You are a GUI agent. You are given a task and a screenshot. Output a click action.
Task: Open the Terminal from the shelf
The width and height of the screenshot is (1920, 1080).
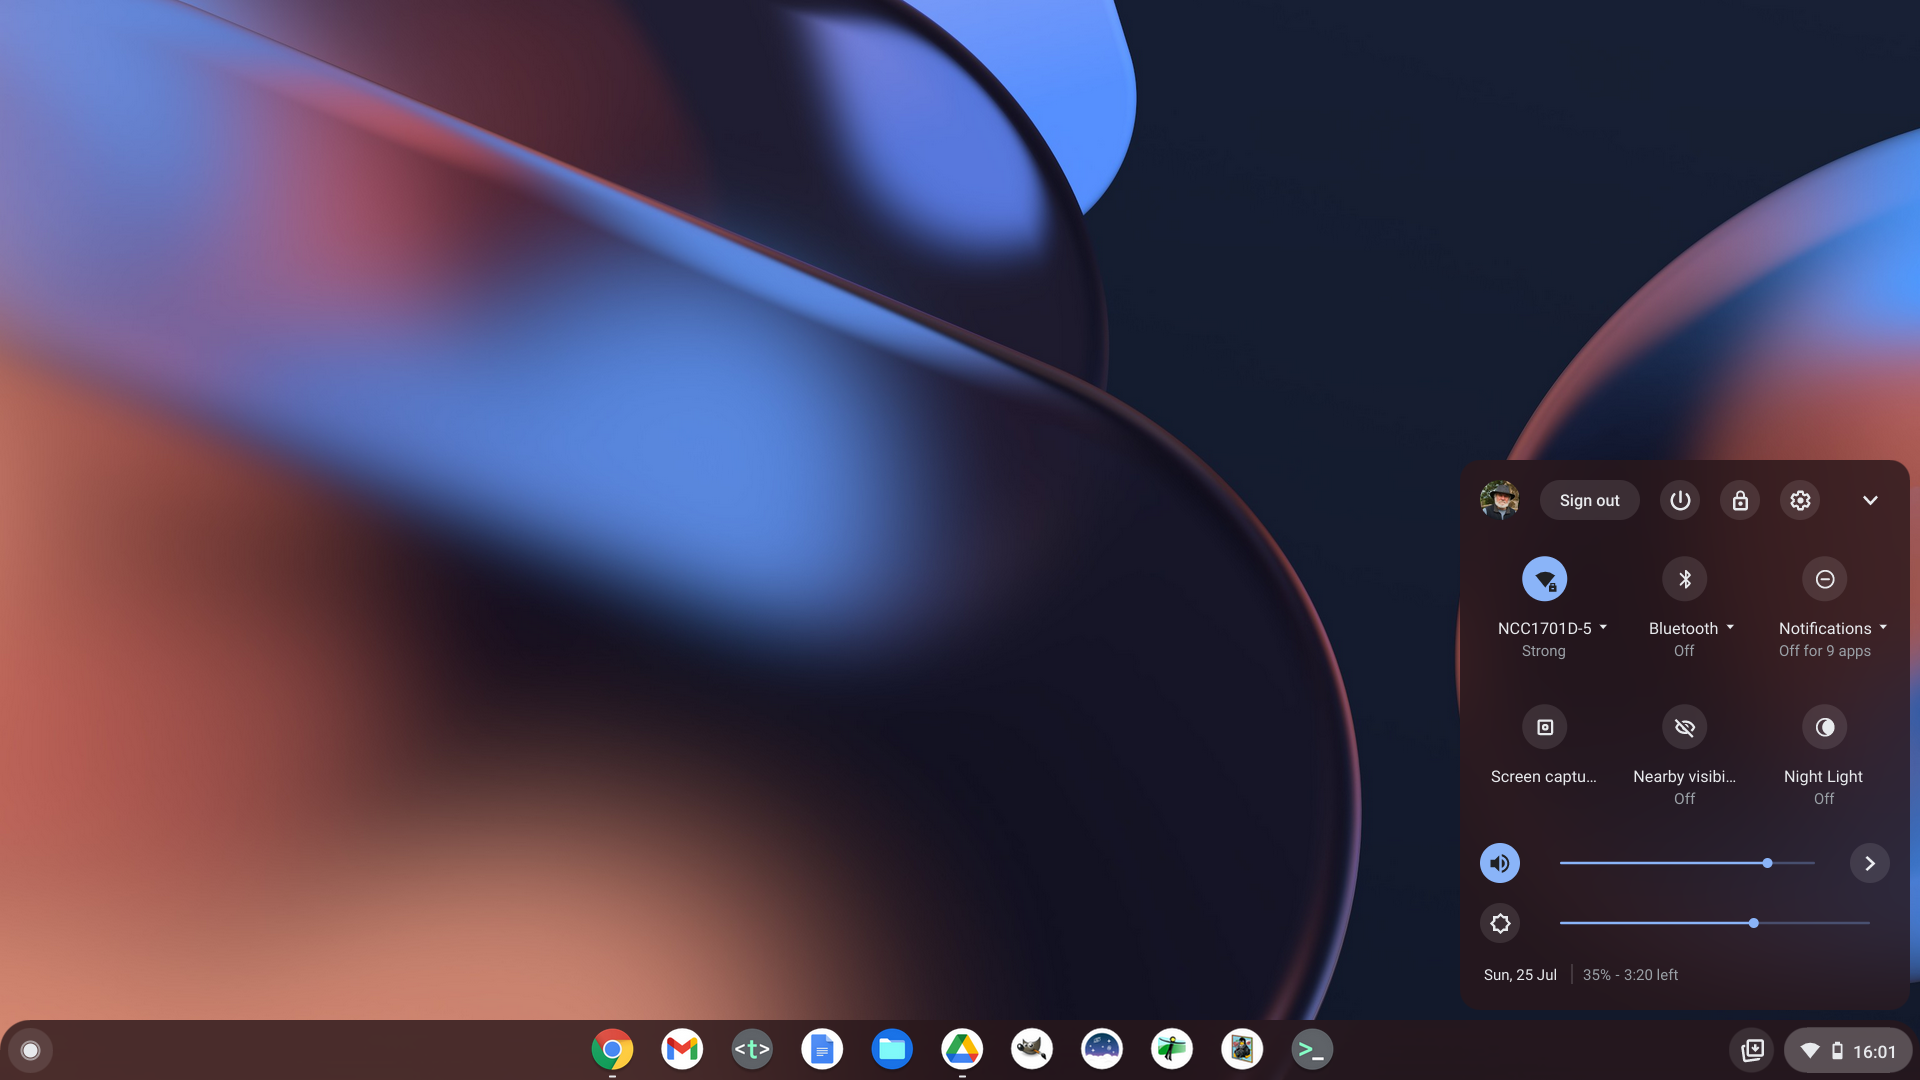coord(1311,1049)
